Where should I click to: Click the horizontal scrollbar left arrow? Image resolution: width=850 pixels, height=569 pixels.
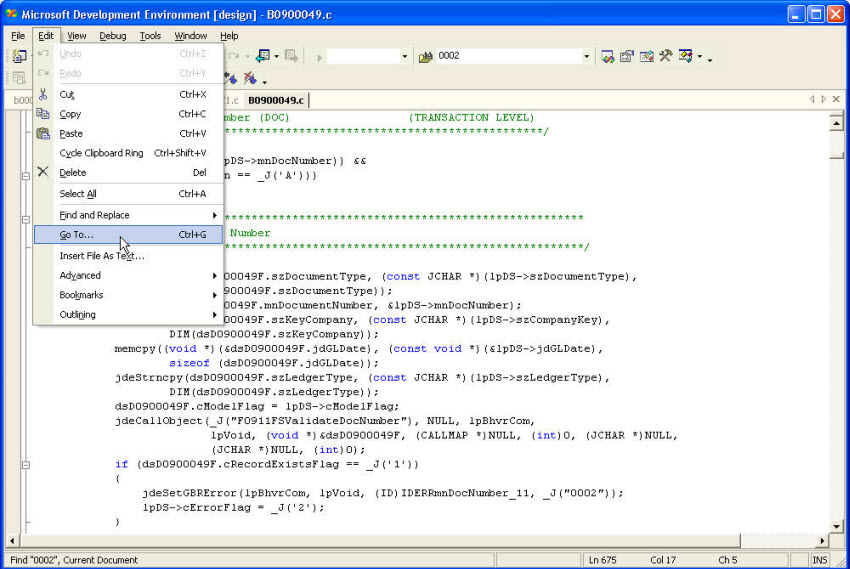click(12, 540)
